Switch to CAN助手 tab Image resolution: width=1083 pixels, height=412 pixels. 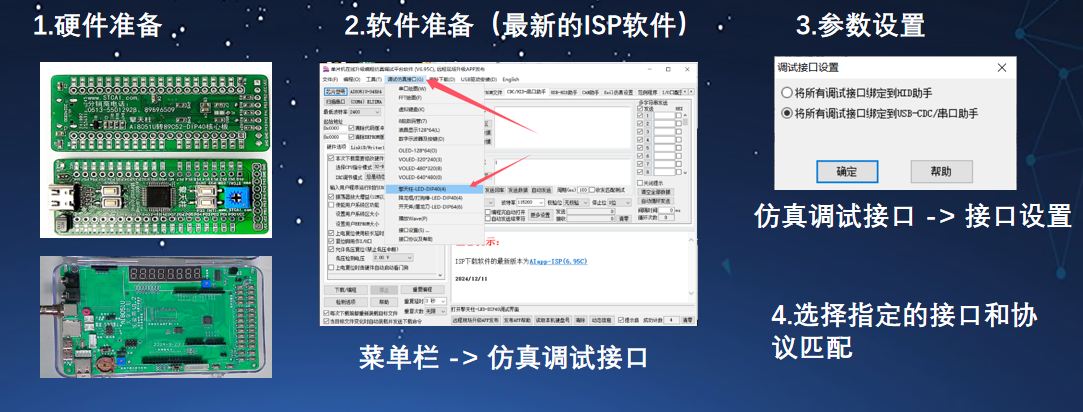[x=590, y=92]
